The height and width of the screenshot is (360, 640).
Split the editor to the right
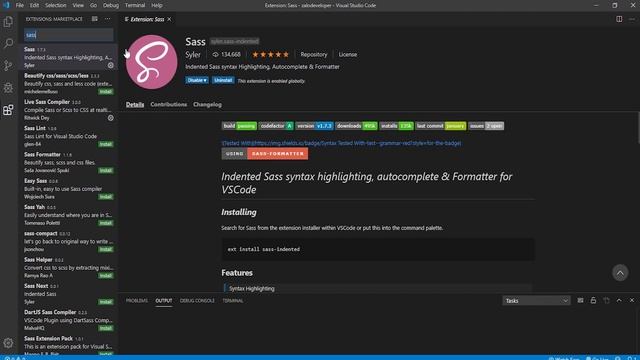tap(619, 19)
